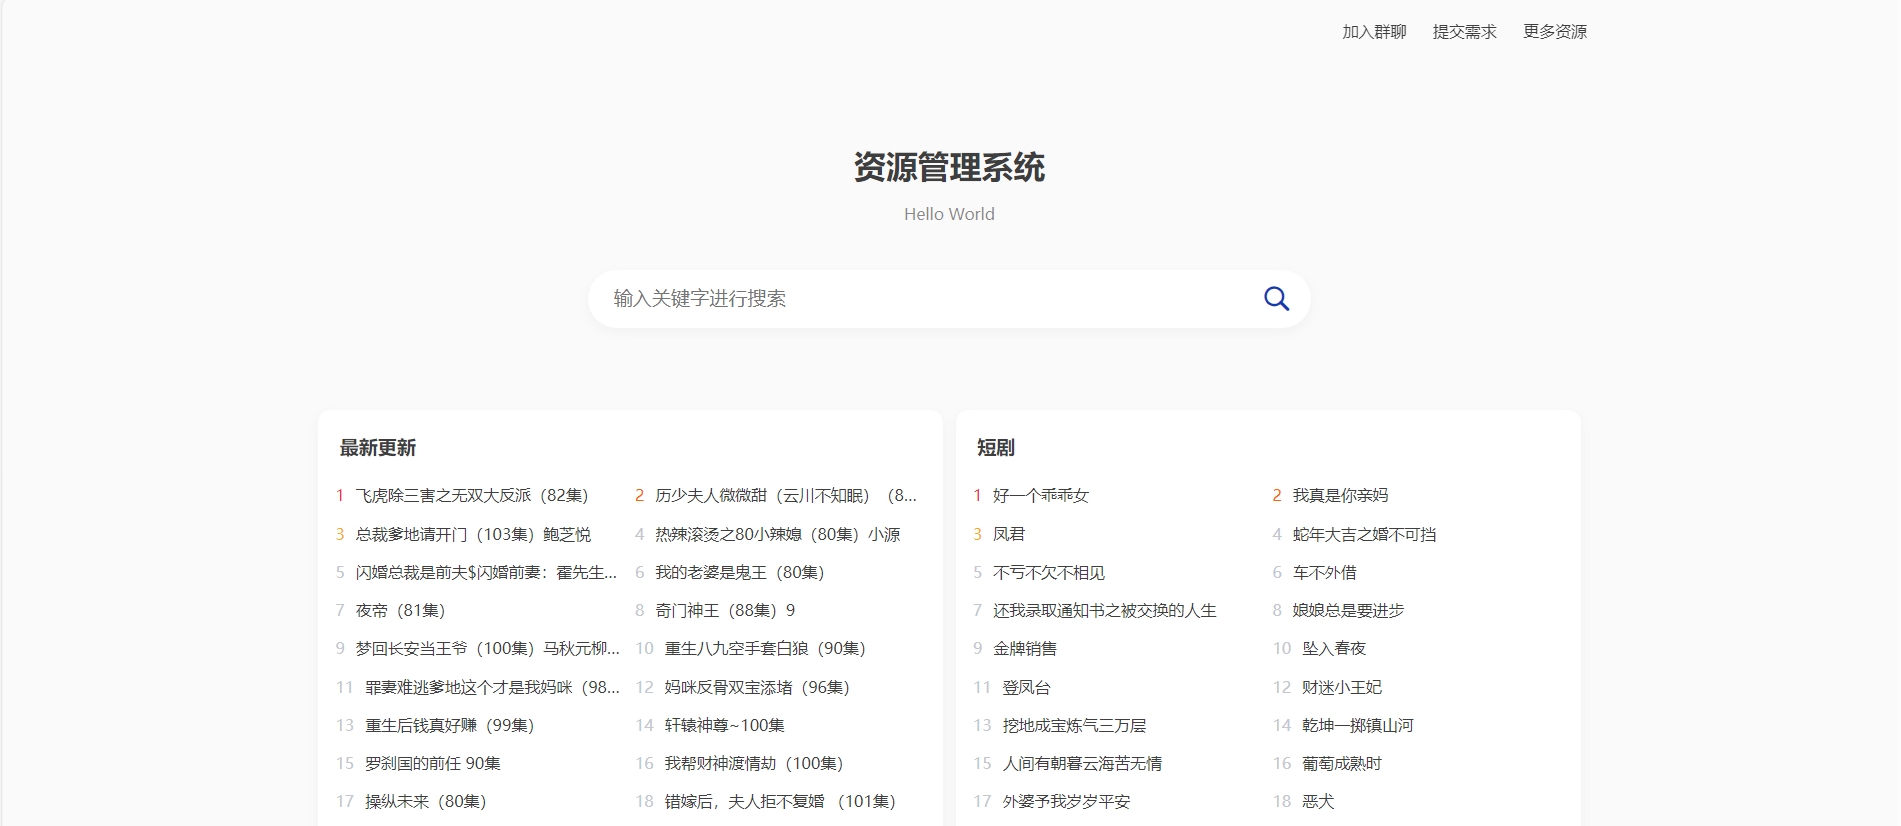Open short drama 车不外借

pos(1324,572)
